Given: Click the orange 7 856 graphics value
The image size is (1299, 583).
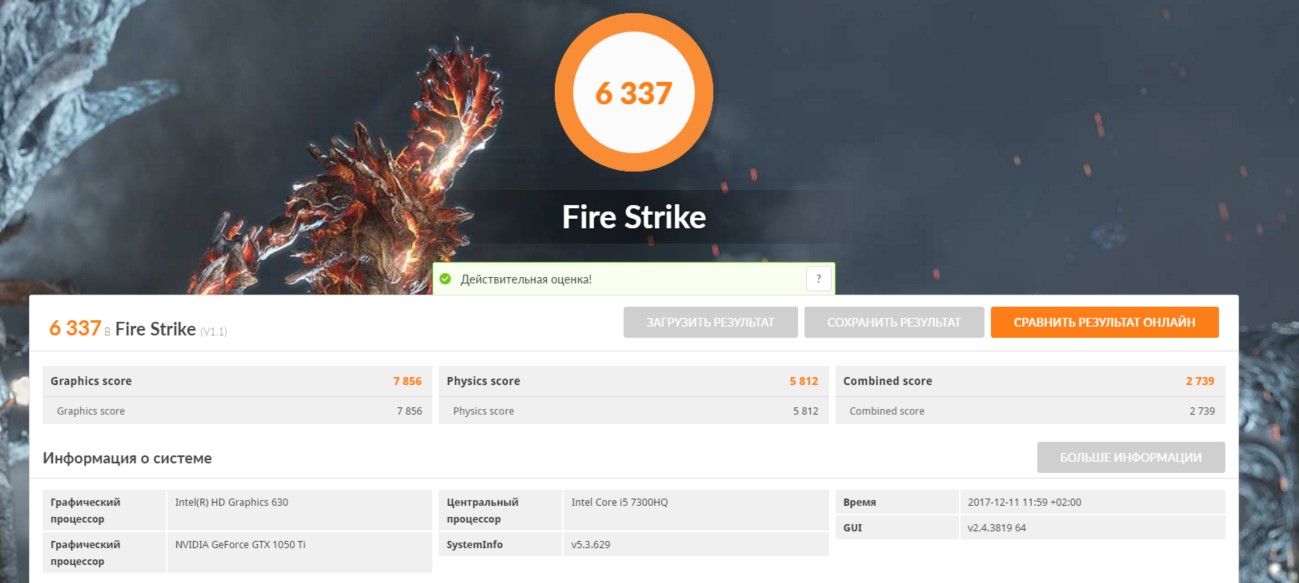Looking at the screenshot, I should 407,381.
